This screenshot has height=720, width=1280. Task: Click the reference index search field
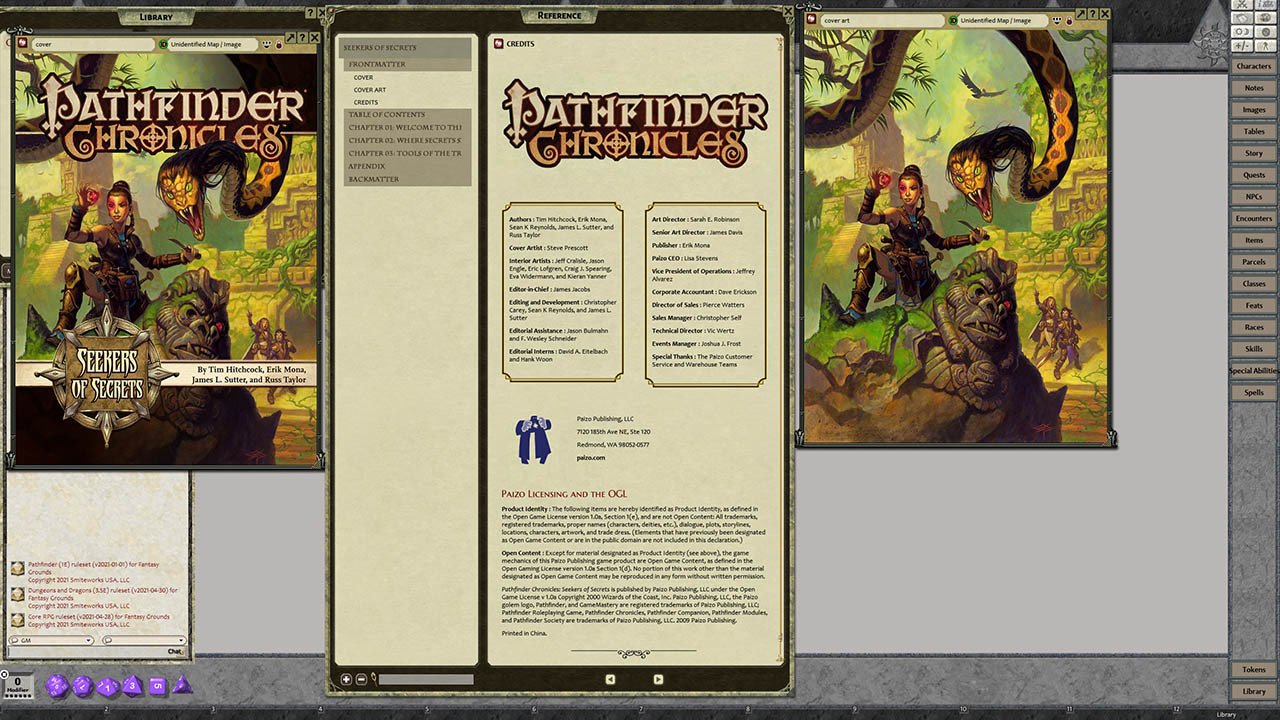[424, 680]
